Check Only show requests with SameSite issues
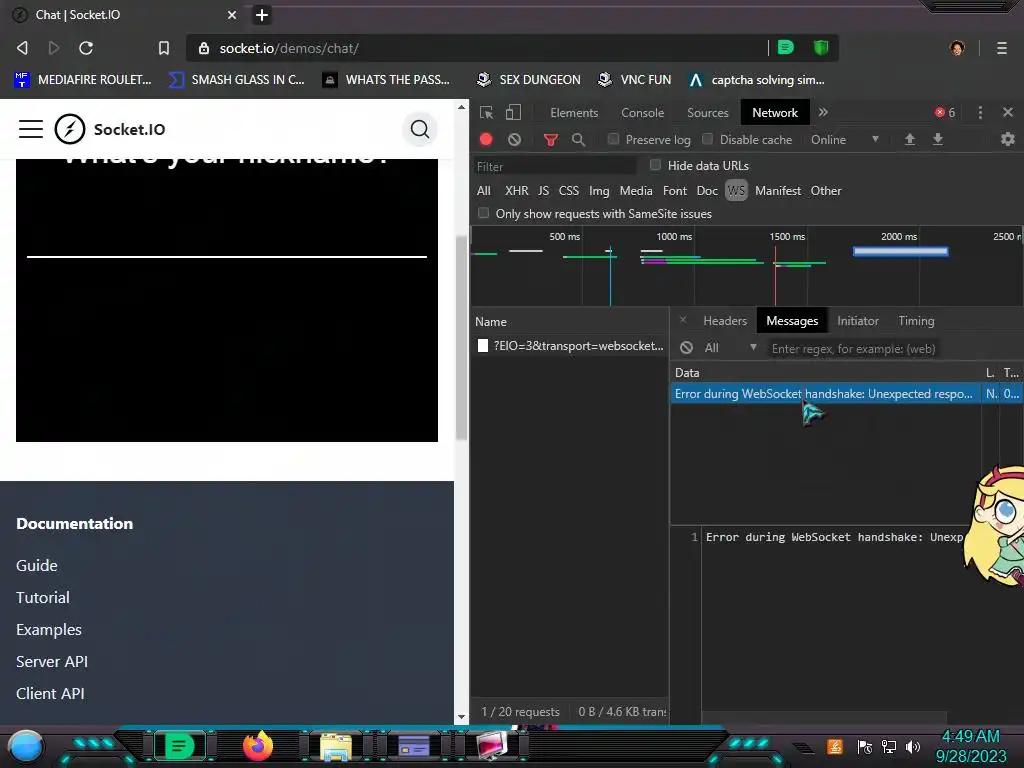 (483, 213)
